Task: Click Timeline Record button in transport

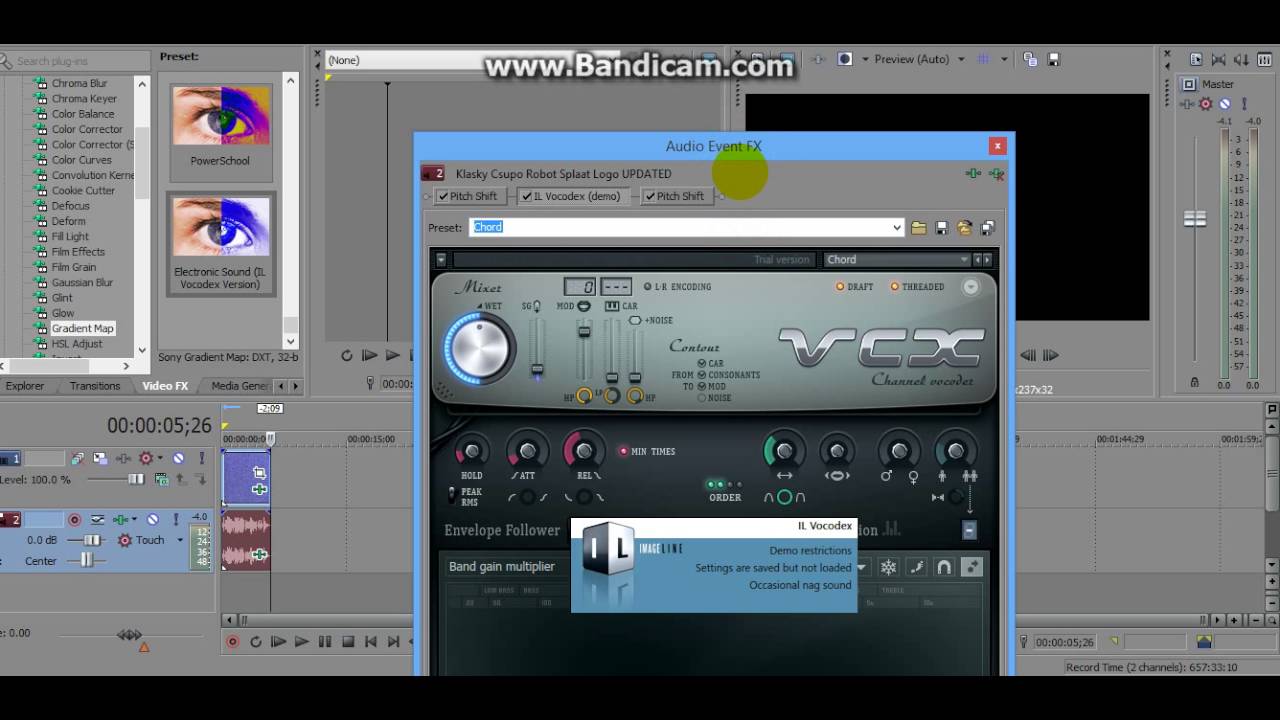Action: [x=233, y=642]
